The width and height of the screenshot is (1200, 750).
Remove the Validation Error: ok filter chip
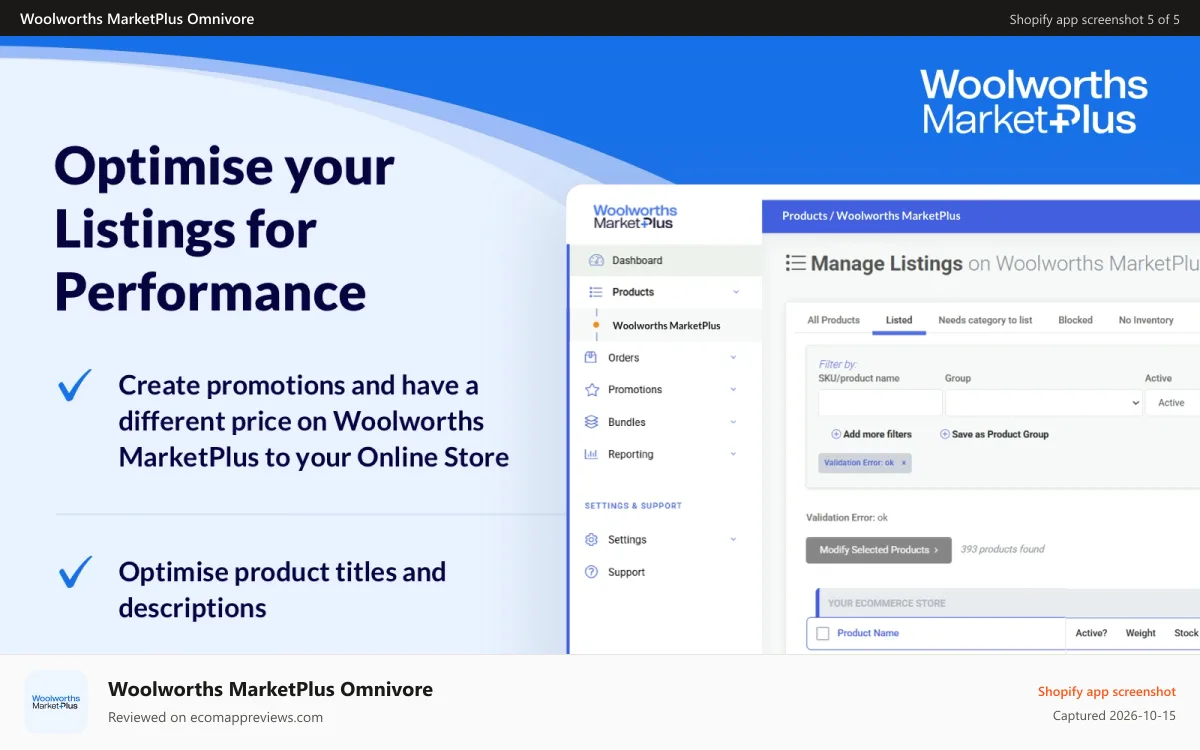[904, 463]
